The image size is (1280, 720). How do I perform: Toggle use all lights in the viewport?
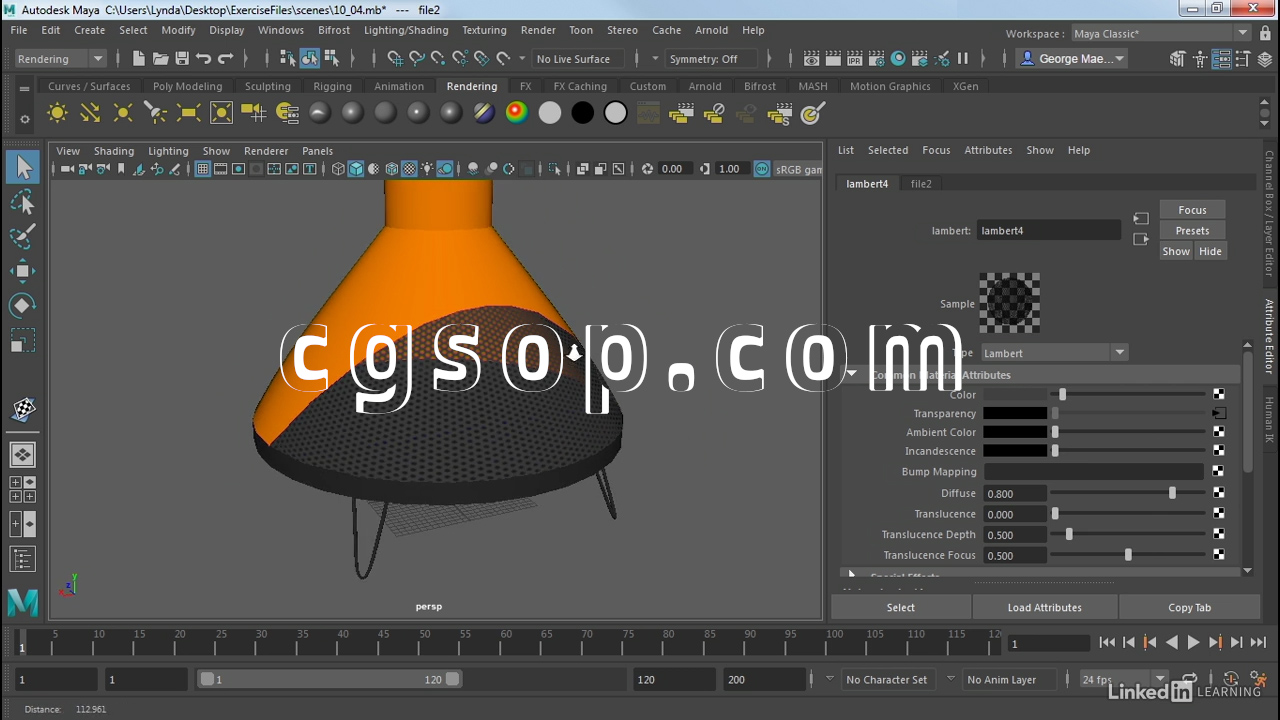(427, 169)
